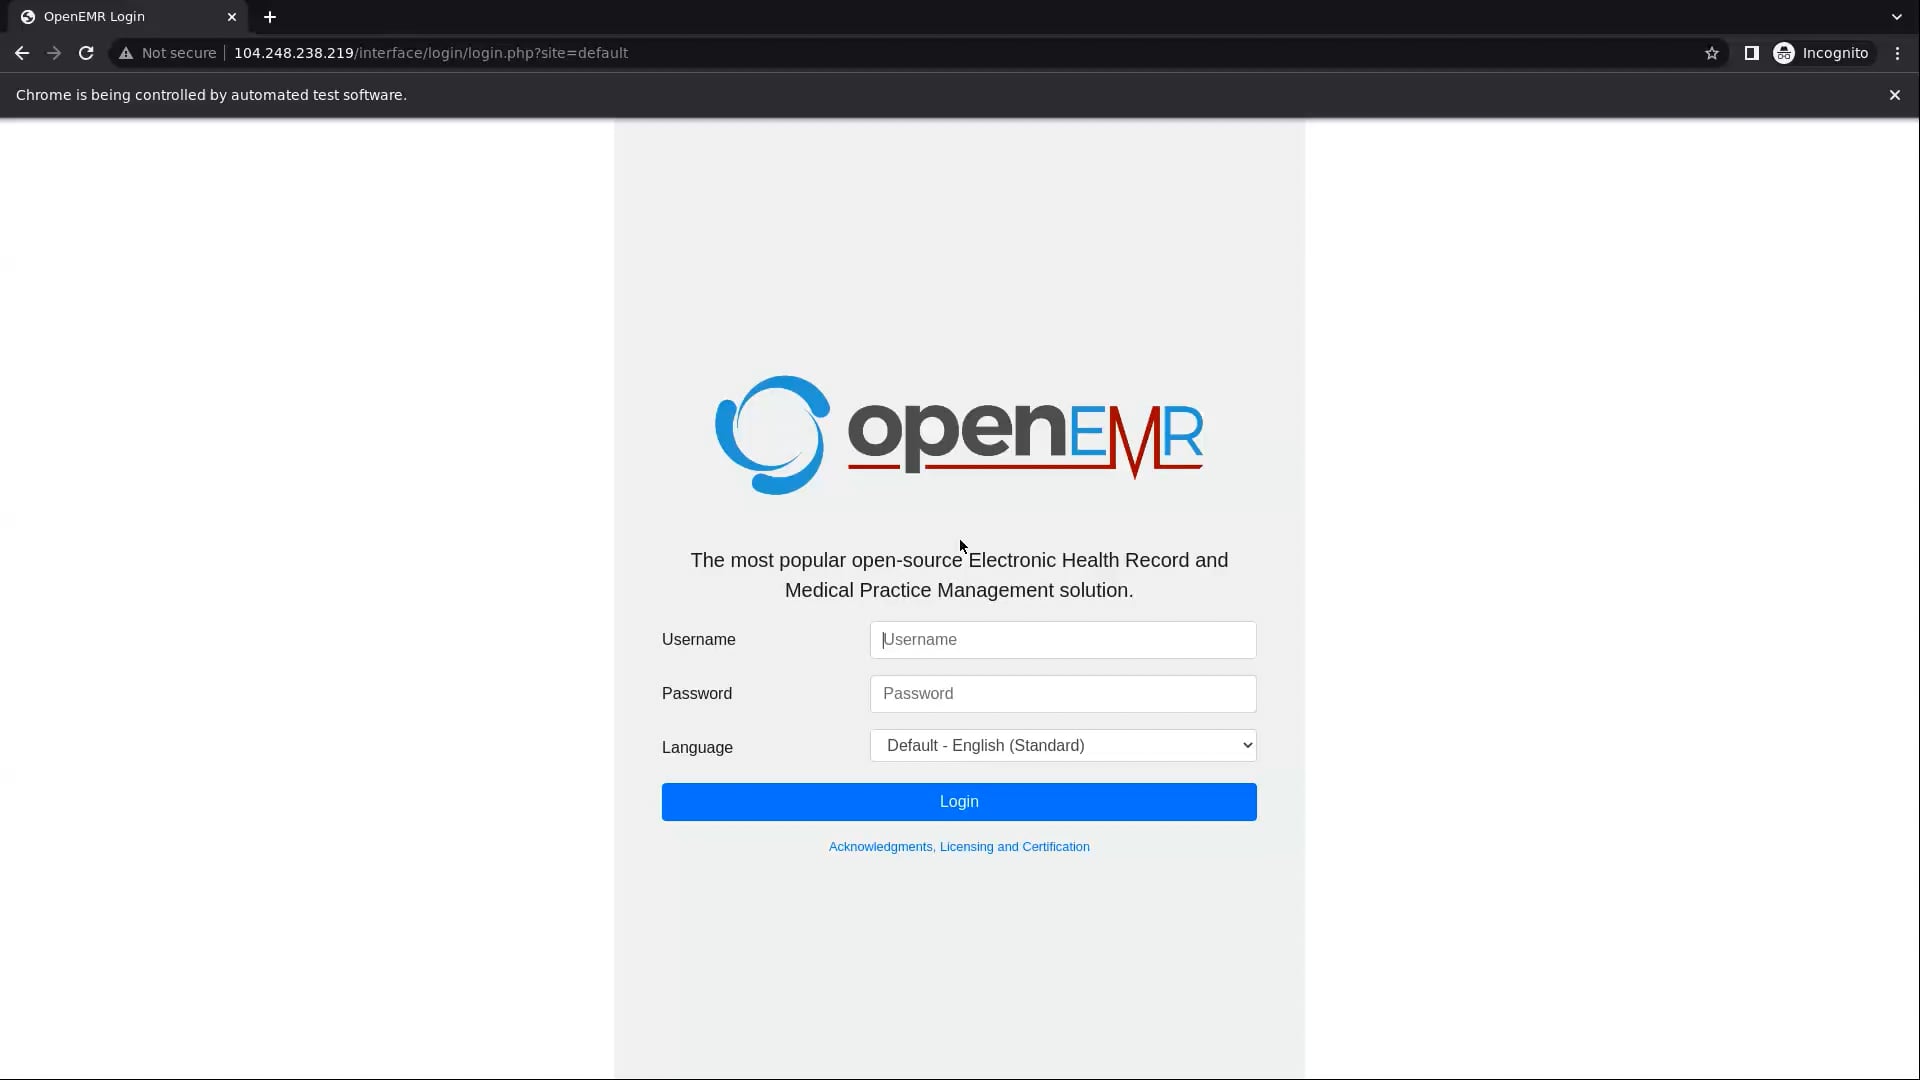
Task: Click the blue Login button
Action: click(x=959, y=802)
